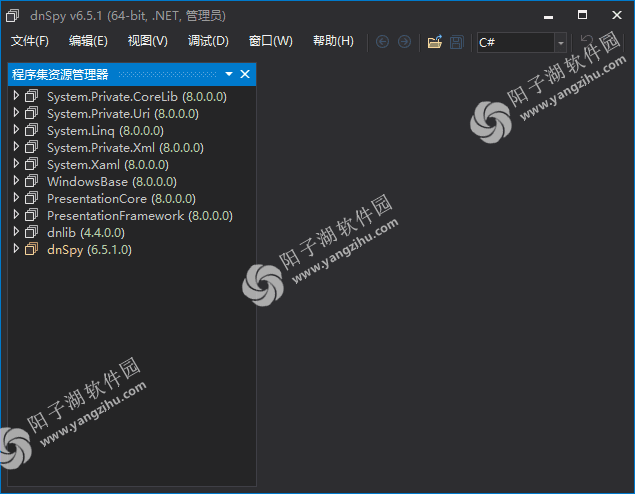Screen dimensions: 635x494
Task: Open the 帮助(H) menu
Action: pos(333,41)
